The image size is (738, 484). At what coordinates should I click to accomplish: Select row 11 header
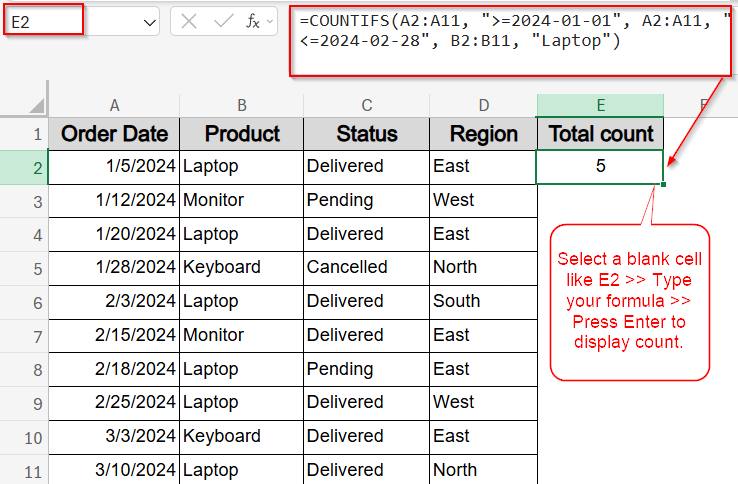point(24,470)
